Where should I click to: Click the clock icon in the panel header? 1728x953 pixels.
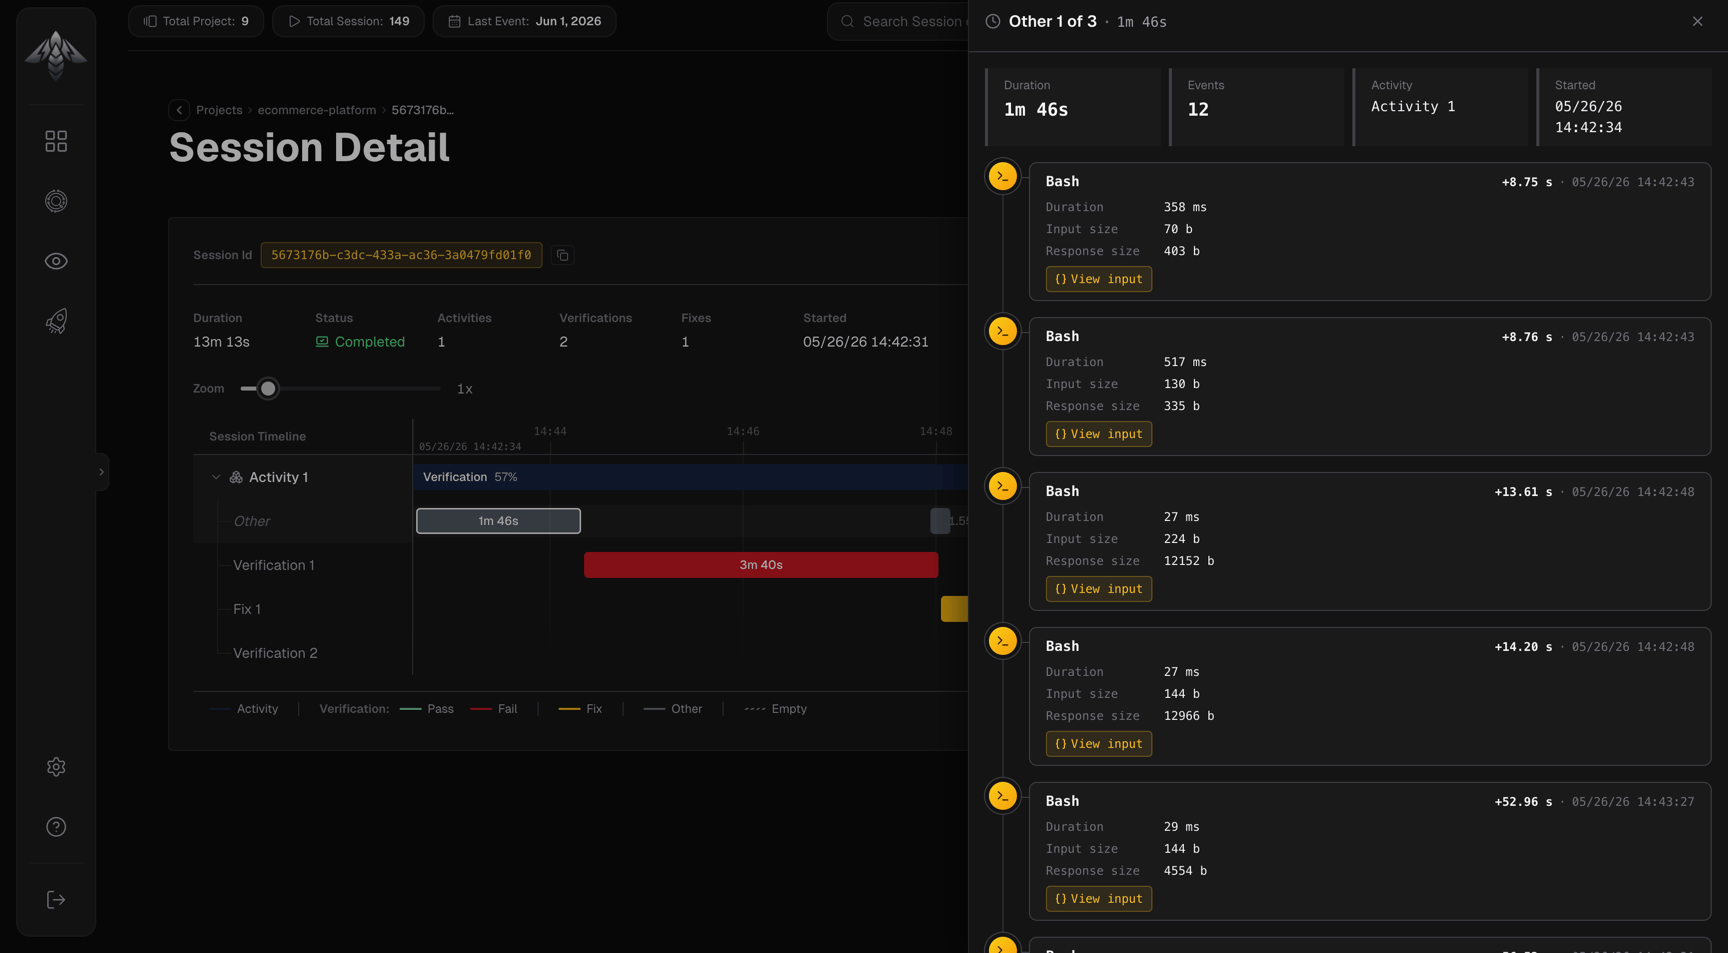[993, 21]
